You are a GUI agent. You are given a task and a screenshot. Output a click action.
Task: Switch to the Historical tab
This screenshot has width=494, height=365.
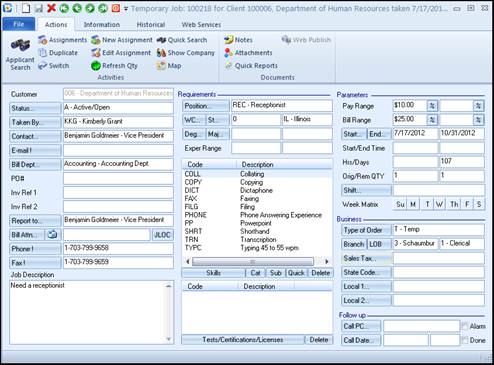pos(151,25)
